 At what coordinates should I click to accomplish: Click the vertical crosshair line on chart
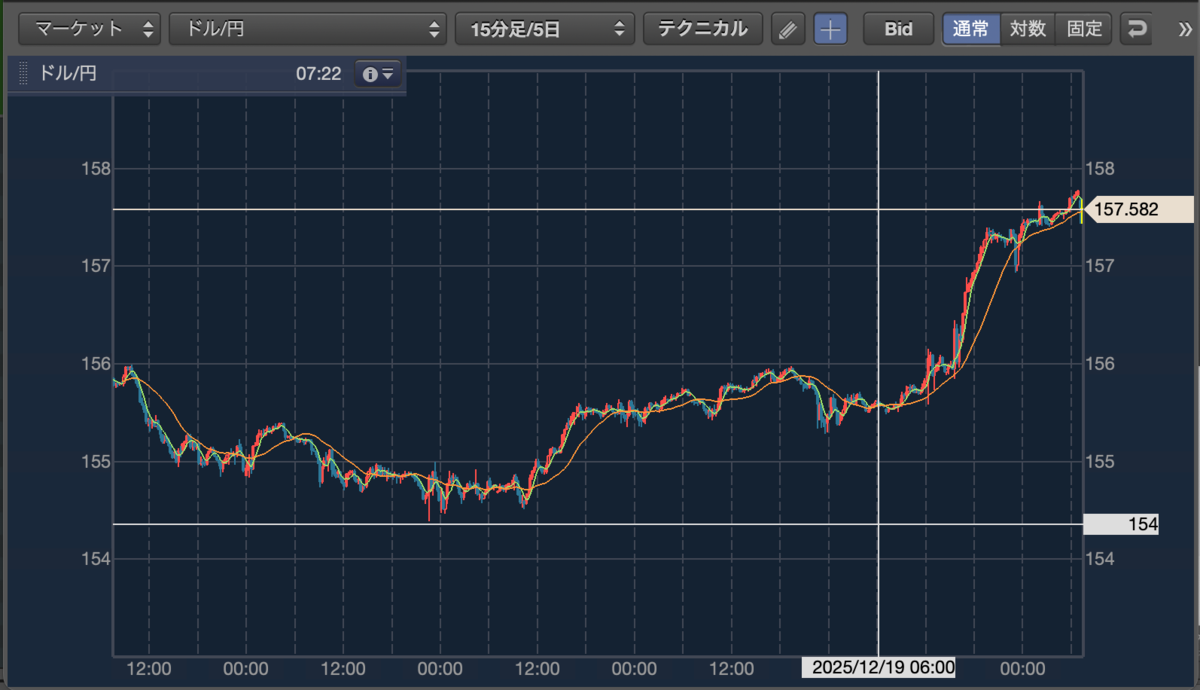click(878, 363)
